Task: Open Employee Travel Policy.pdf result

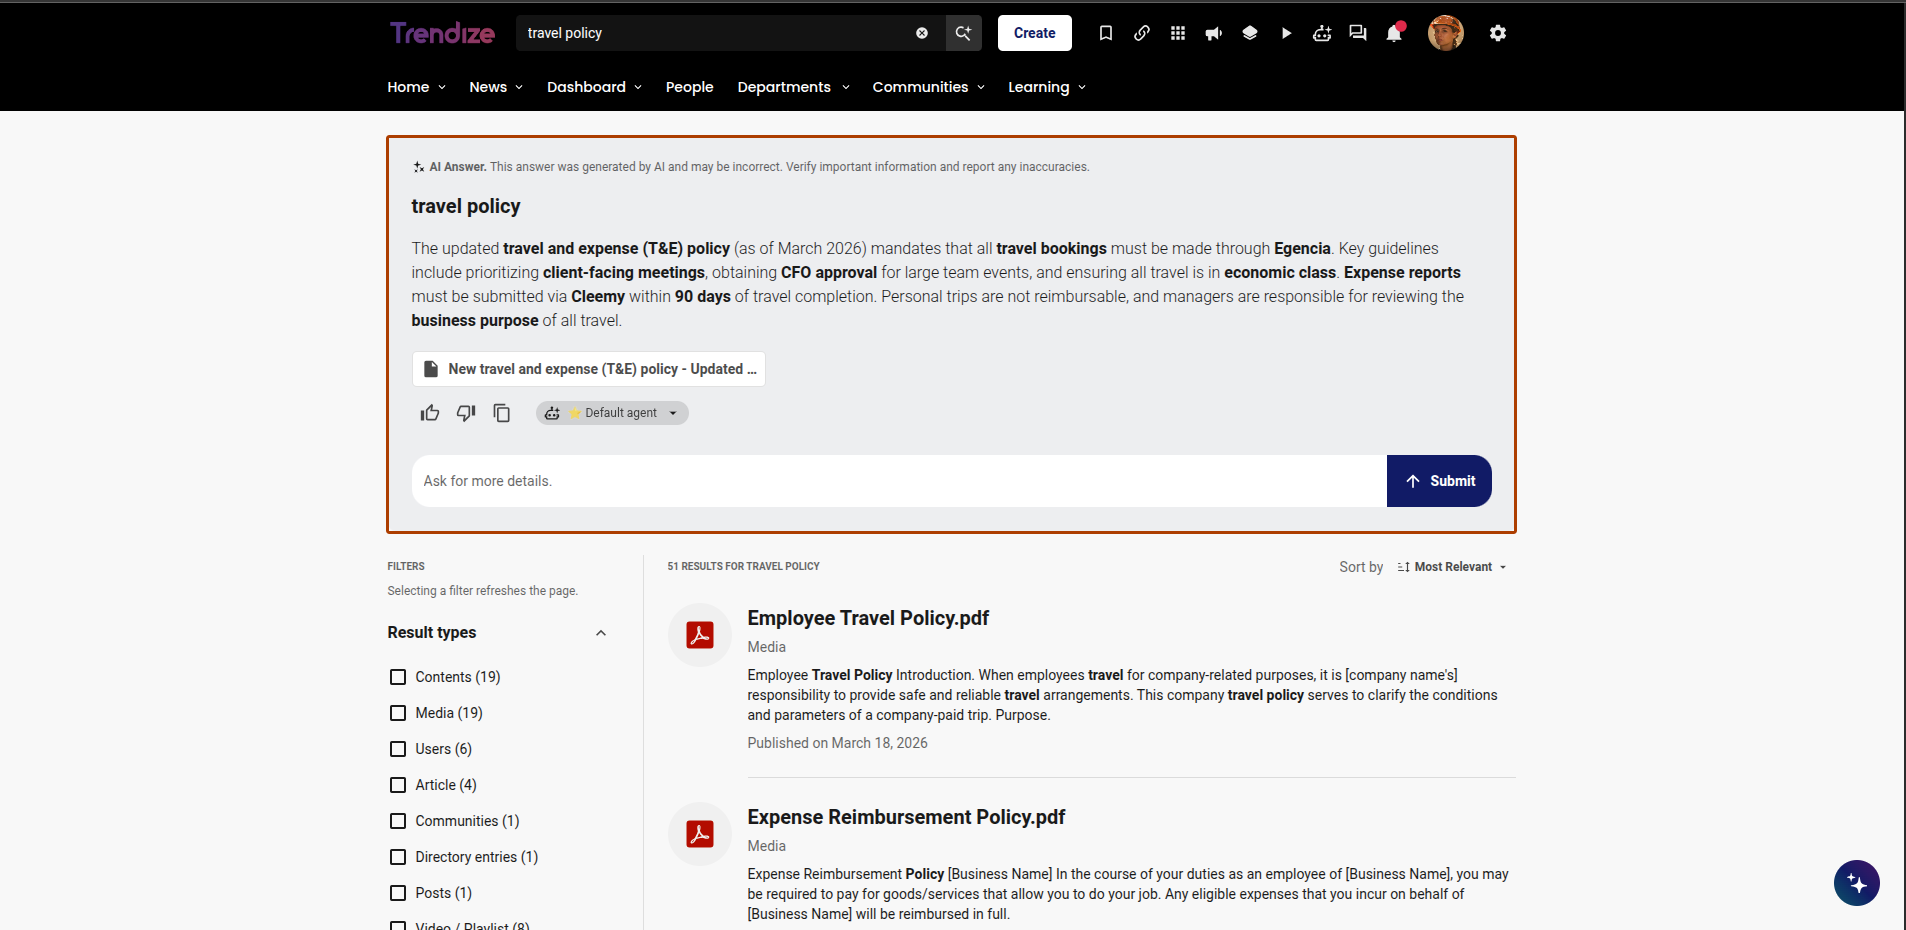Action: [x=868, y=618]
